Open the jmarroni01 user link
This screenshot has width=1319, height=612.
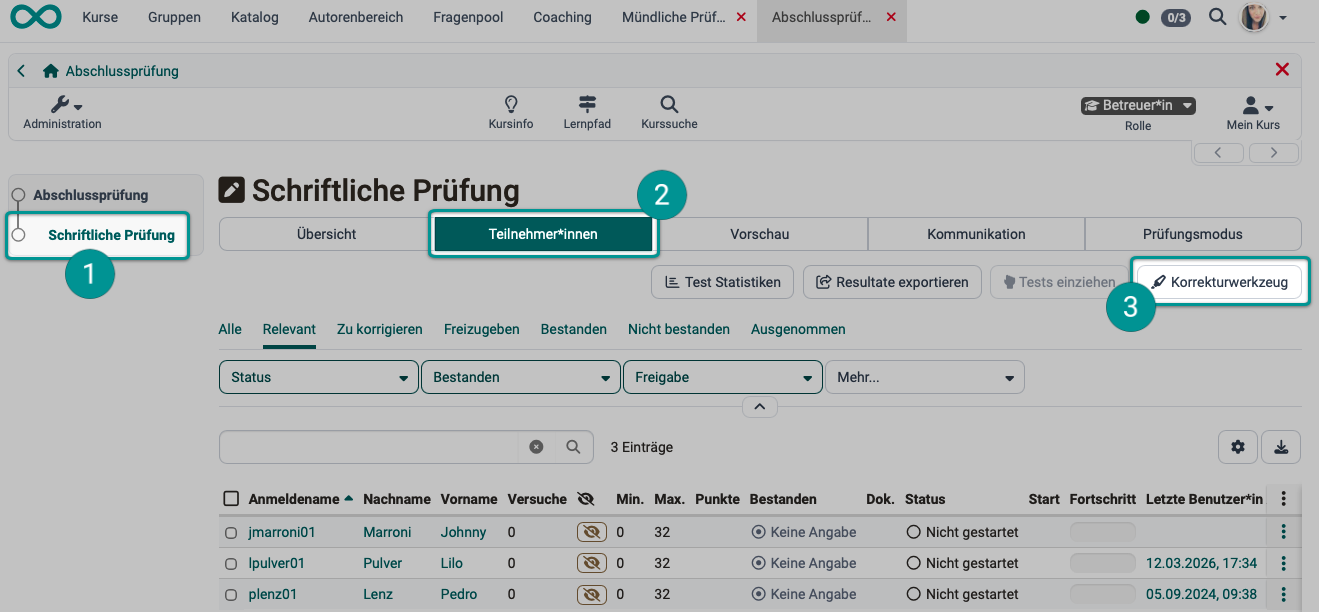click(282, 532)
